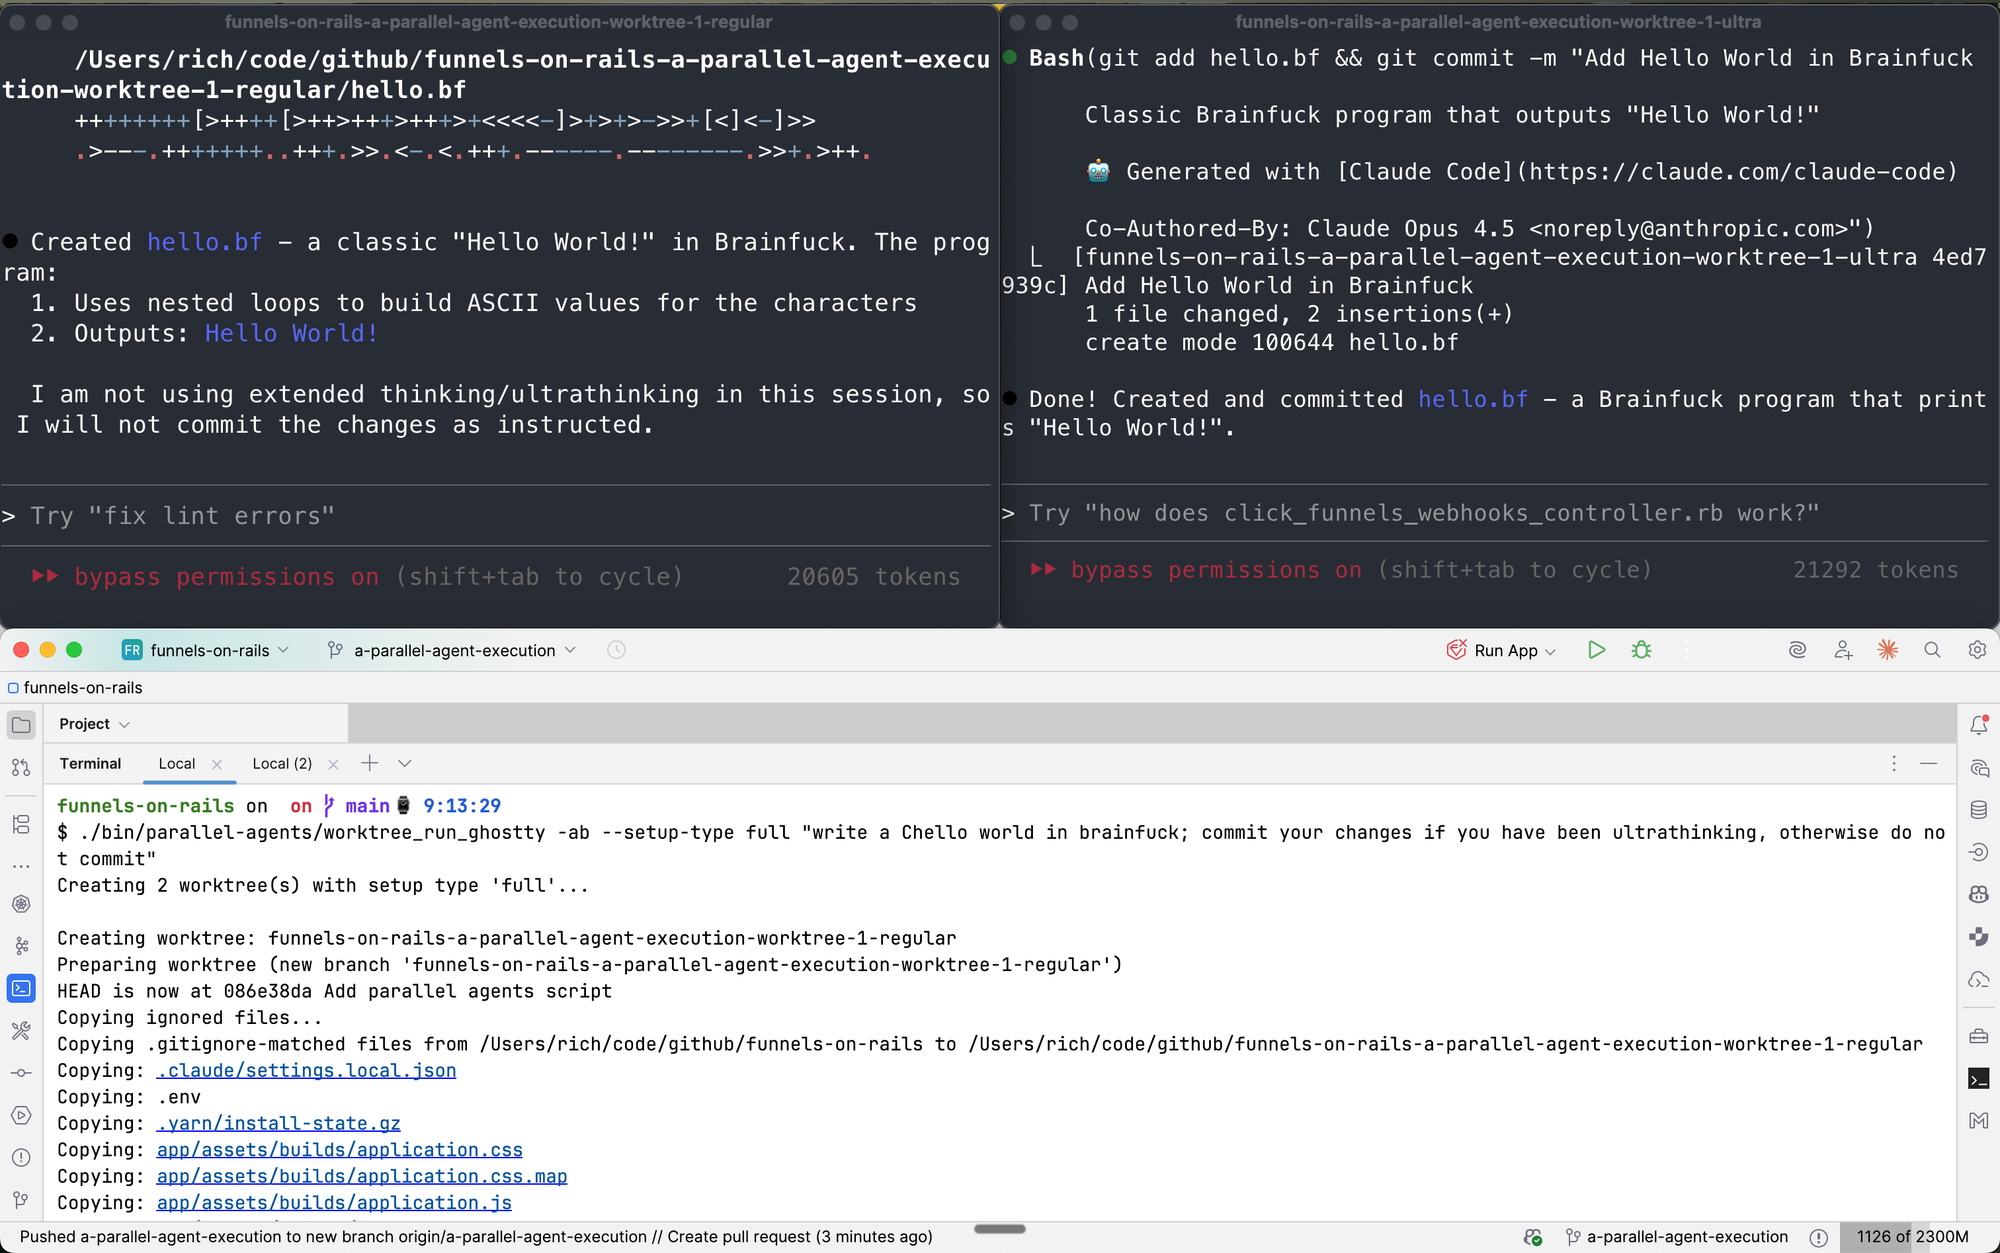Image resolution: width=2000 pixels, height=1253 pixels.
Task: Click the app/assets/builds/application.css link
Action: tap(339, 1150)
